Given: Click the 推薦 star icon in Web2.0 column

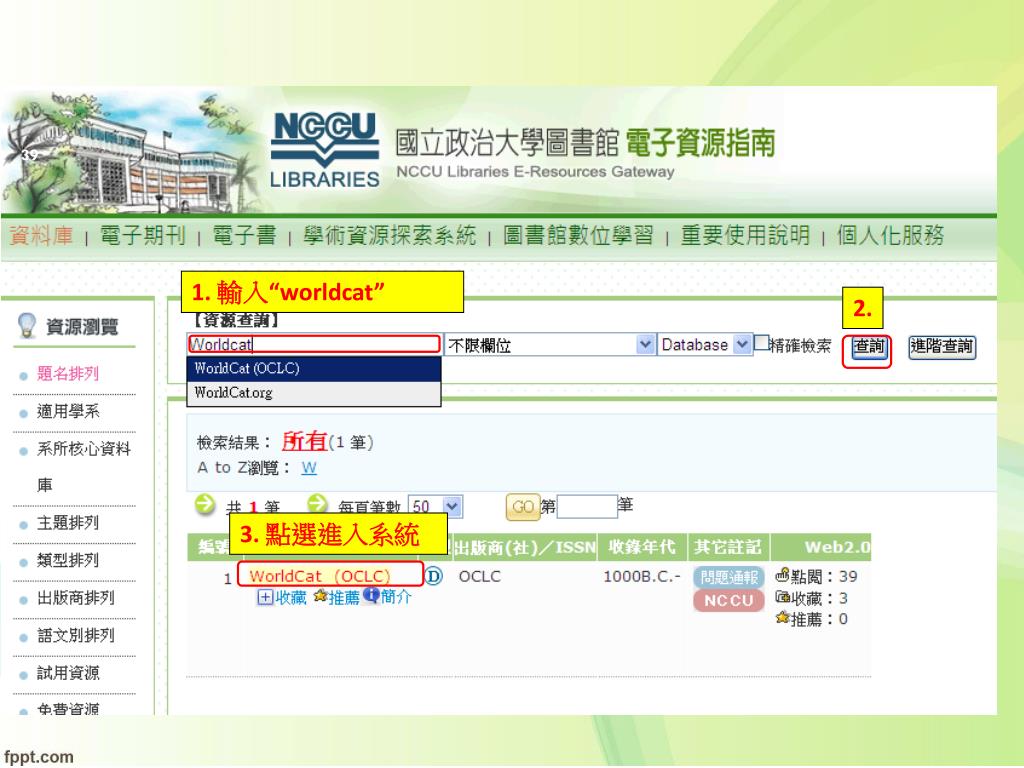Looking at the screenshot, I should tap(782, 618).
